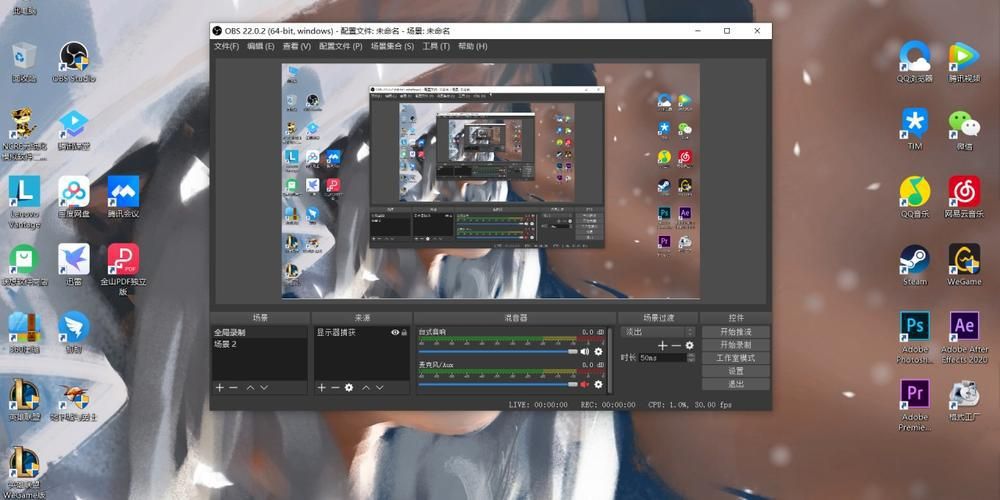Open the 场景集合(S) menu
1000x500 pixels.
point(392,47)
